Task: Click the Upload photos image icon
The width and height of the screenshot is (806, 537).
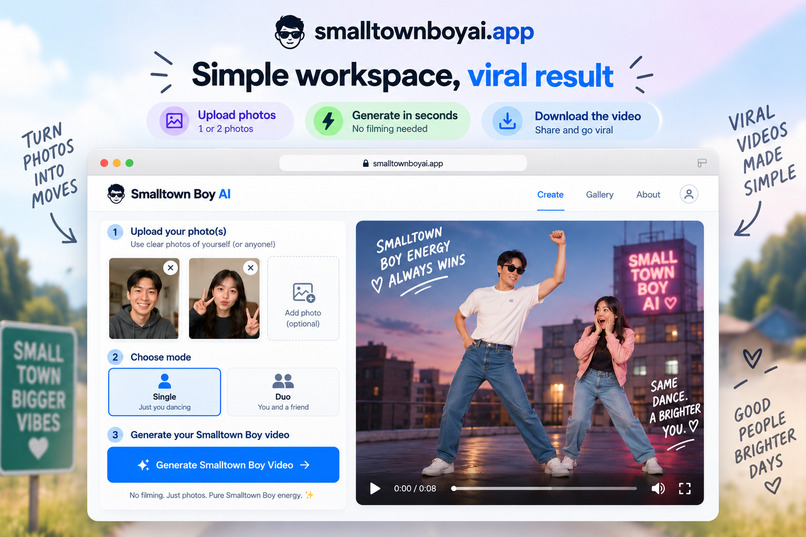Action: (x=174, y=121)
